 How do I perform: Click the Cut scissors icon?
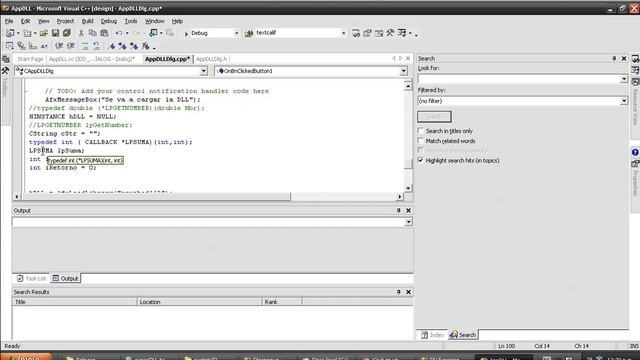81,33
